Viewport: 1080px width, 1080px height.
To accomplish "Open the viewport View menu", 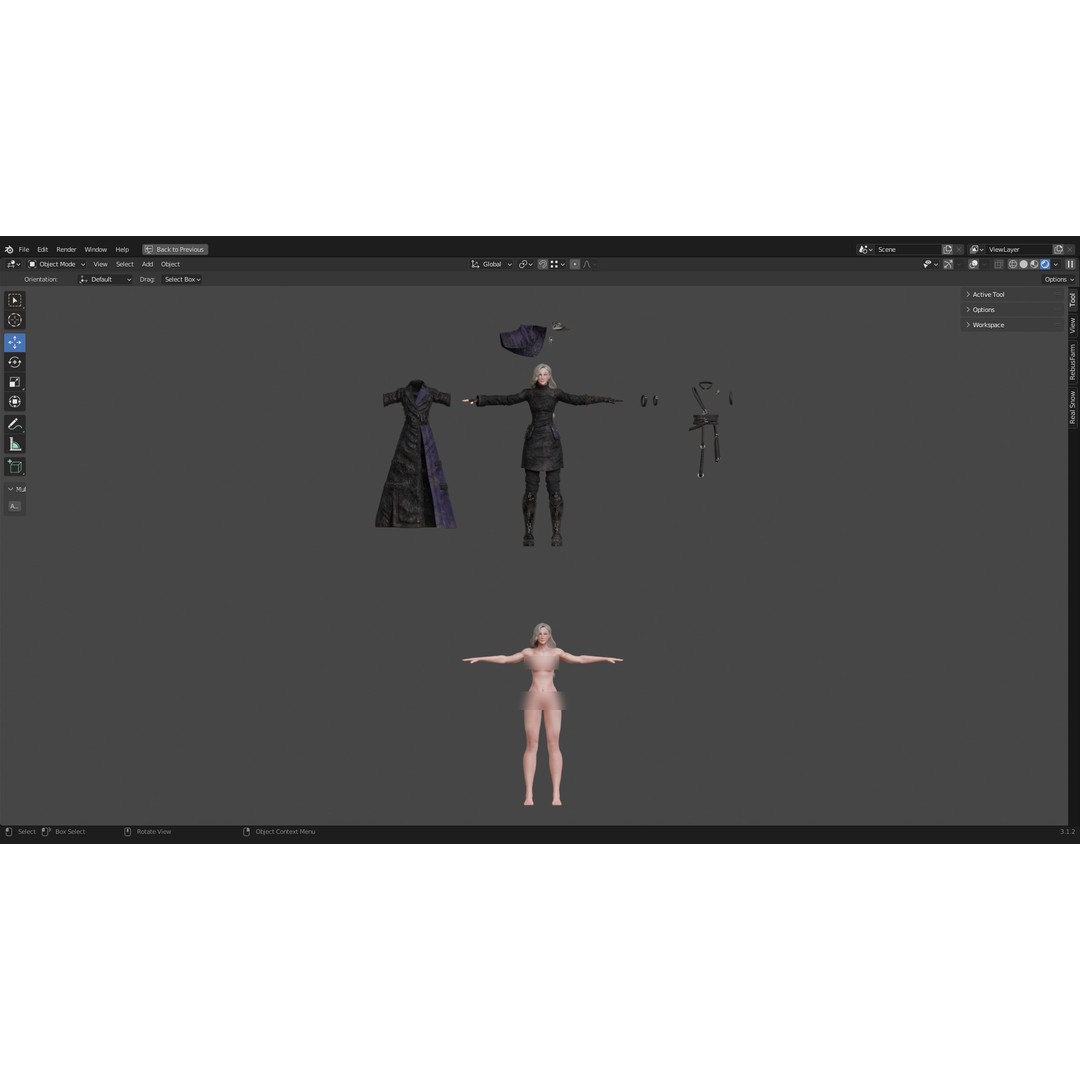I will tap(100, 264).
